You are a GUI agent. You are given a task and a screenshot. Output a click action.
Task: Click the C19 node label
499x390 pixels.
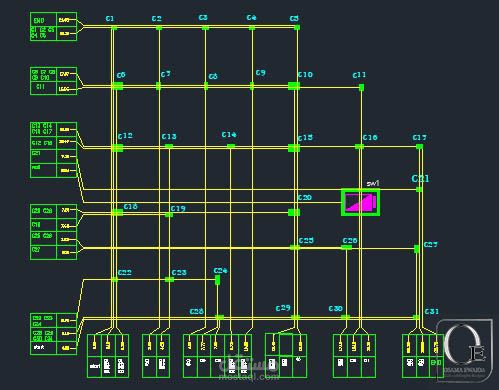coord(178,209)
